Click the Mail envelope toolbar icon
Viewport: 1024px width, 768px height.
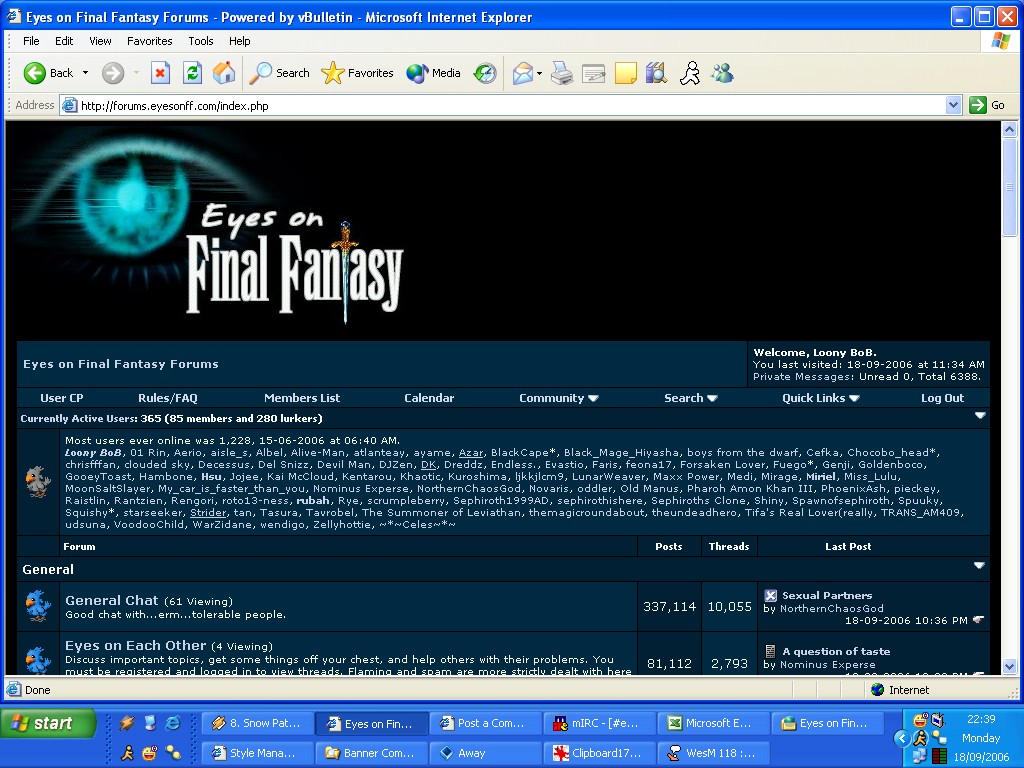[523, 73]
